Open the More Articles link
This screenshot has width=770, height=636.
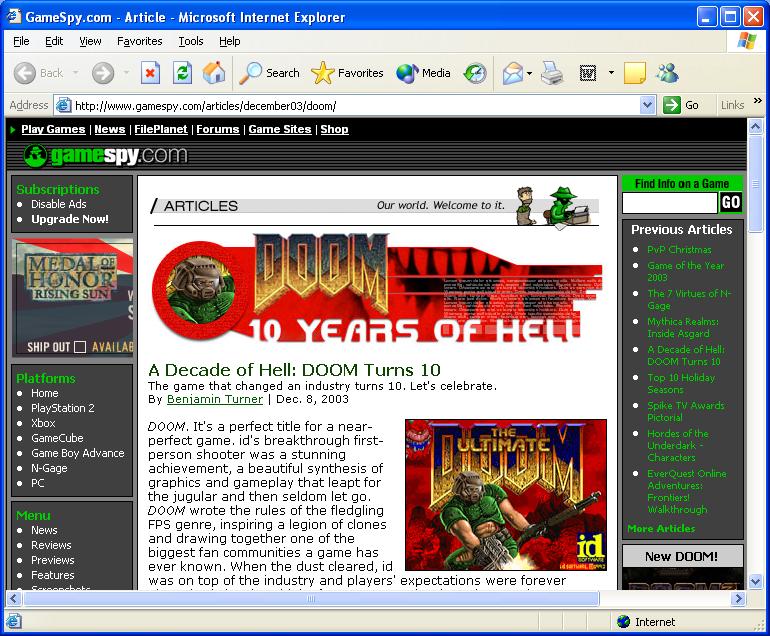(661, 528)
